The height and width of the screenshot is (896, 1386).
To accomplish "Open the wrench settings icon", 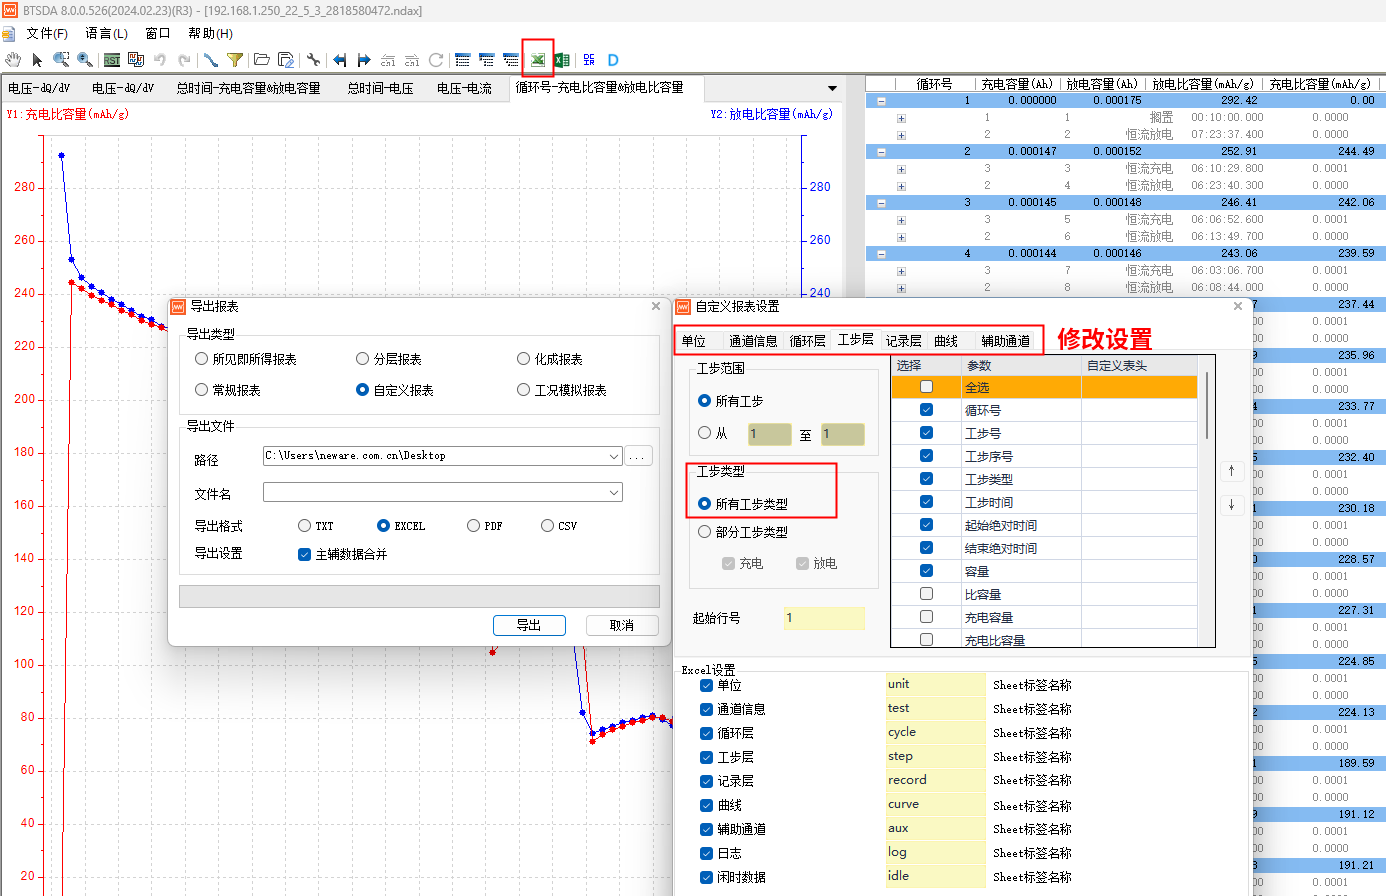I will pos(313,60).
